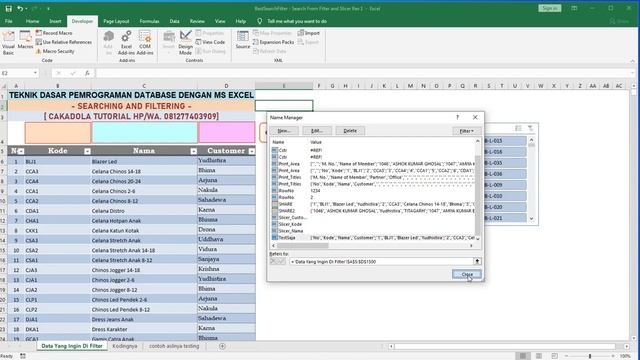Image resolution: width=640 pixels, height=360 pixels.
Task: Toggle Use Relative References
Action: (x=64, y=42)
